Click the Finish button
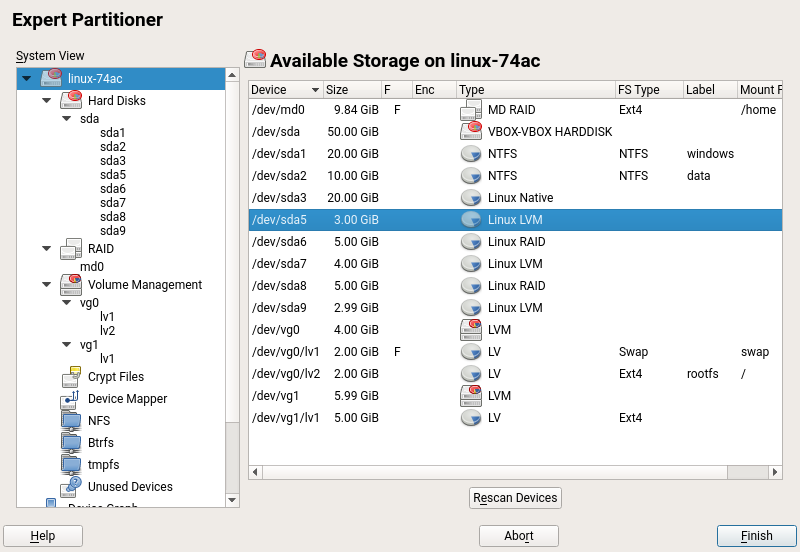The image size is (800, 552). click(756, 536)
